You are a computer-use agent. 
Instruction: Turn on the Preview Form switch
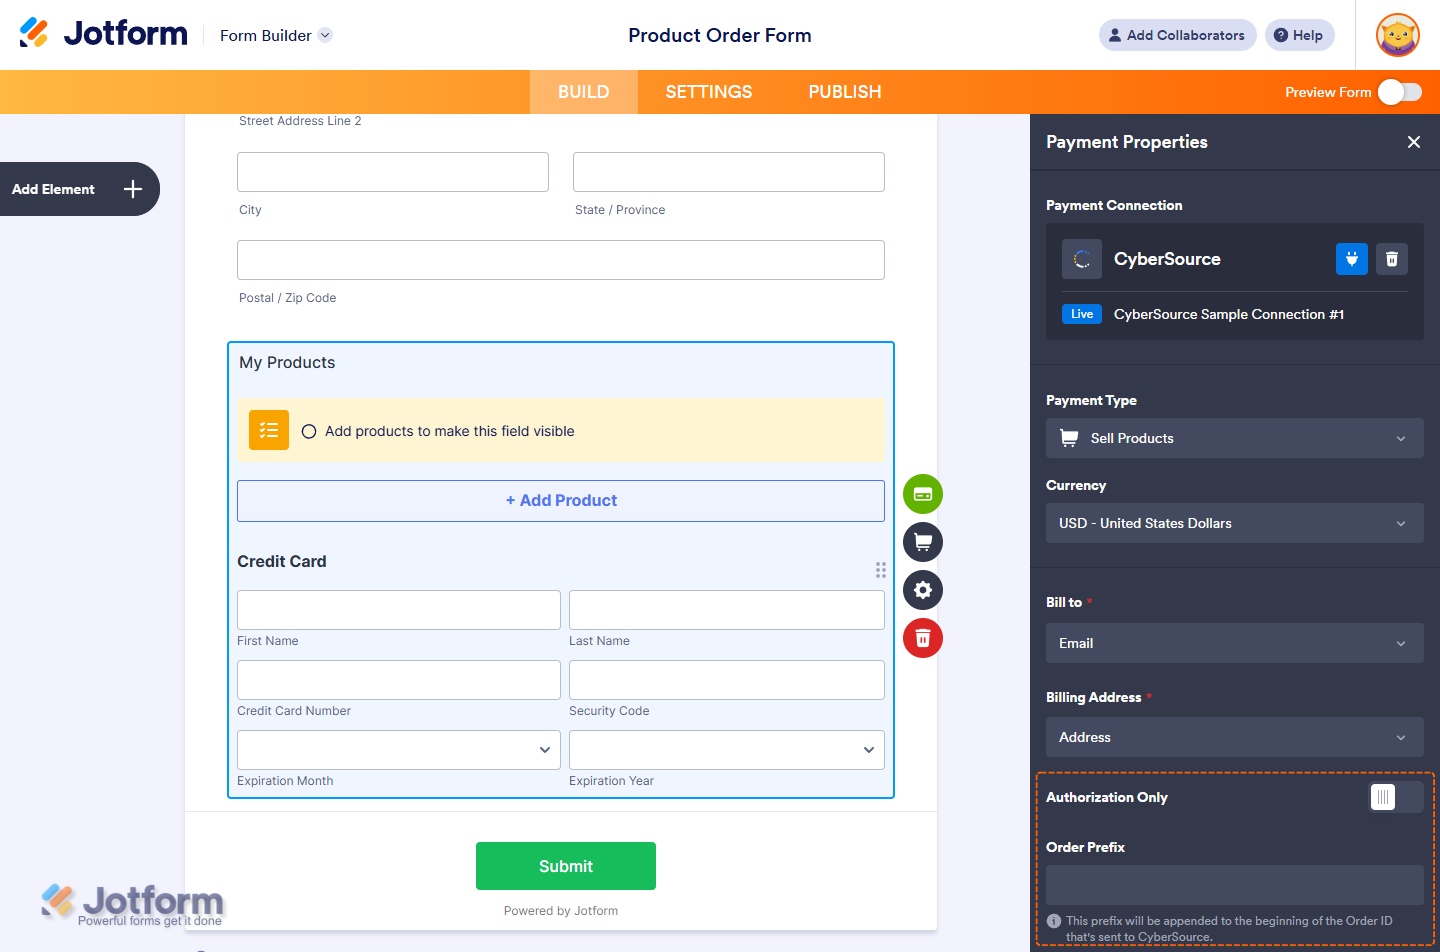[1399, 91]
